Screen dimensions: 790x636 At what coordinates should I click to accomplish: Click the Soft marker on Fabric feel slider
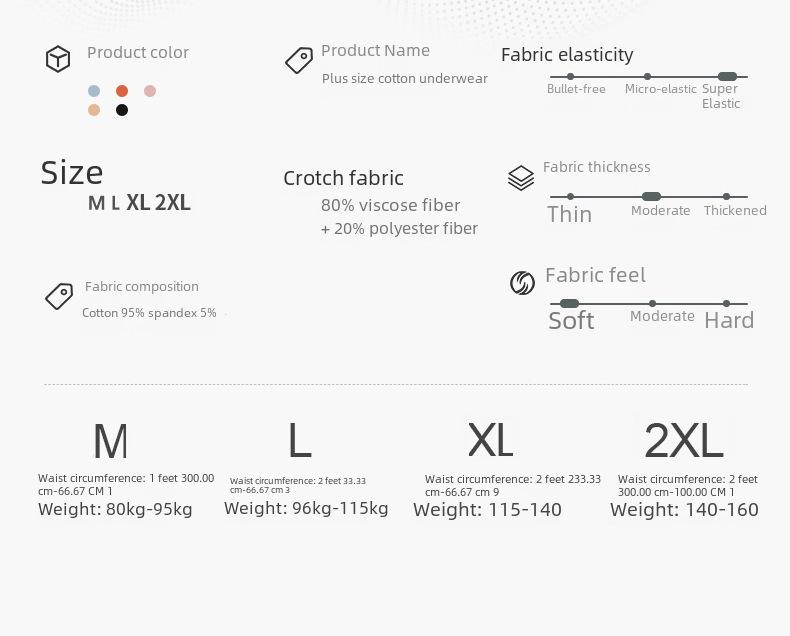click(569, 303)
